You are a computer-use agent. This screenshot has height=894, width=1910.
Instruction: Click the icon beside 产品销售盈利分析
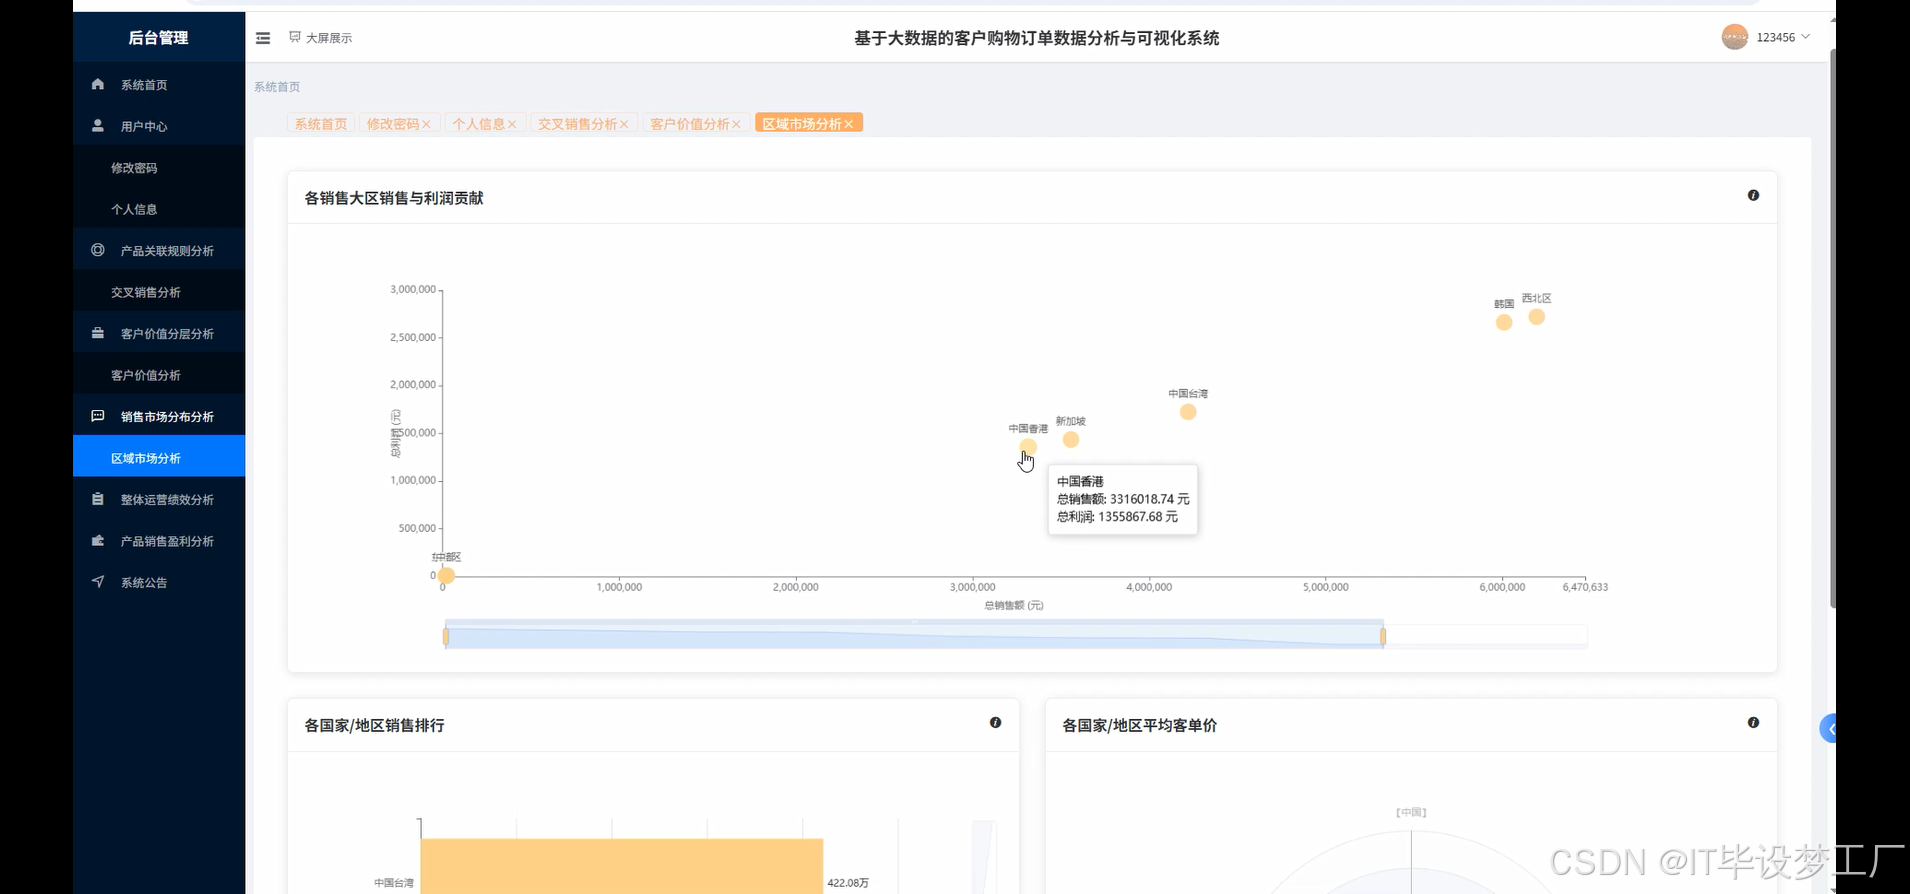tap(97, 540)
